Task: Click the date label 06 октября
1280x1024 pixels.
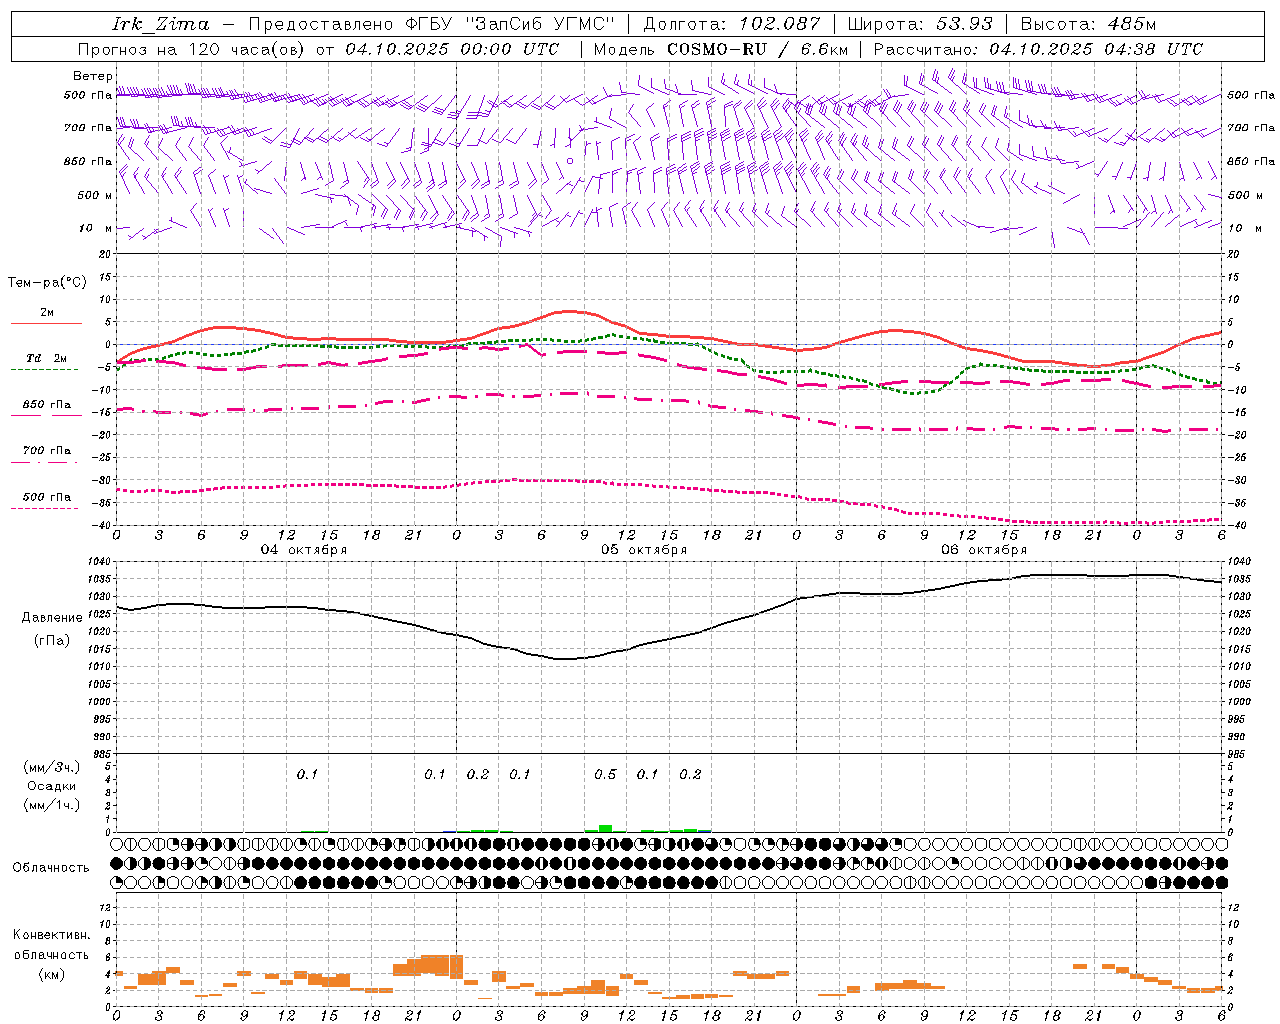Action: coord(984,550)
